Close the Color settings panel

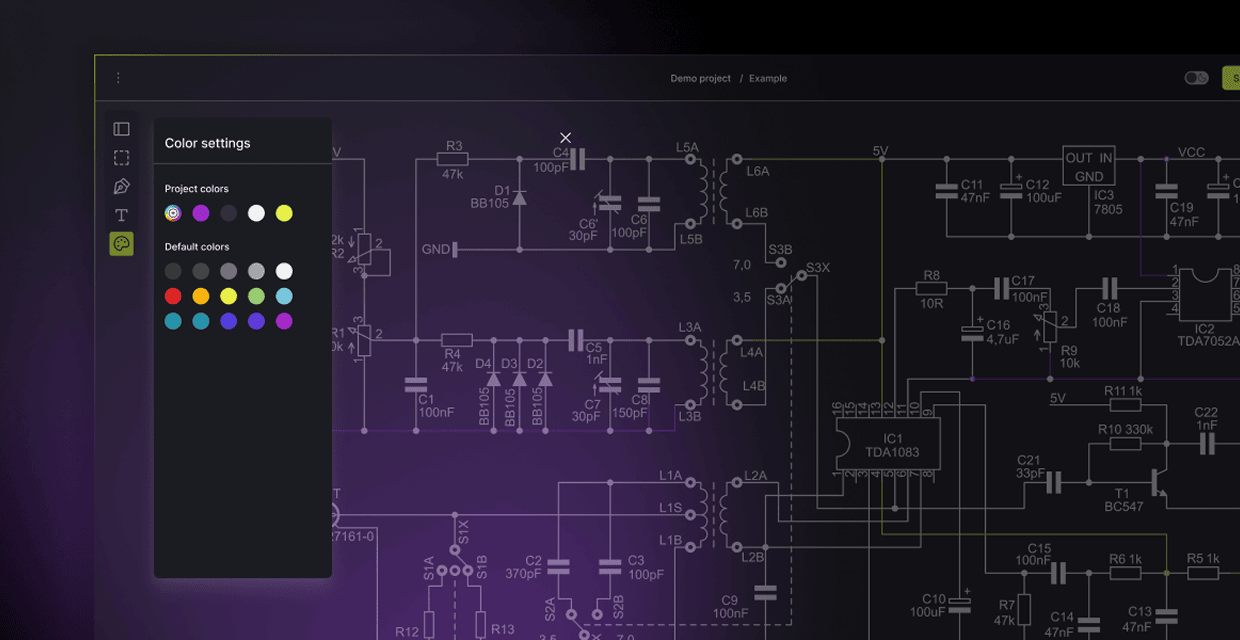coord(565,137)
